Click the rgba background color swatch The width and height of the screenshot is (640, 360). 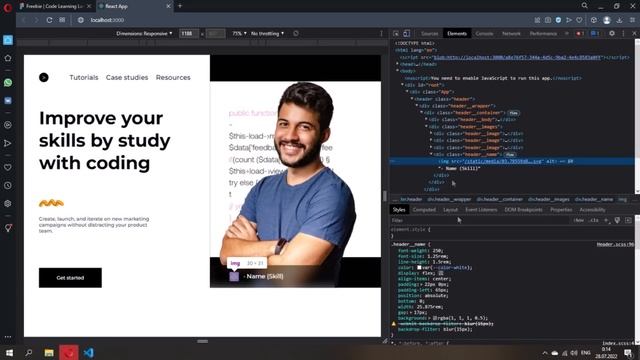pyautogui.click(x=435, y=318)
